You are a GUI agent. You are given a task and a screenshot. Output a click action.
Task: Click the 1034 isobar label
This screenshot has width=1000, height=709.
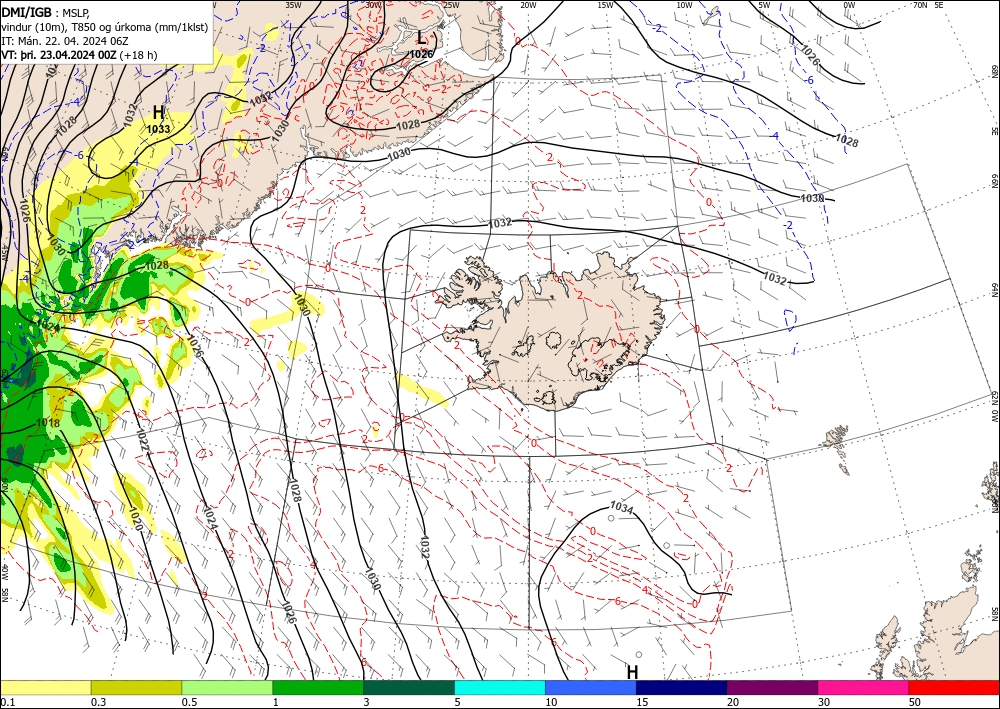[x=621, y=508]
